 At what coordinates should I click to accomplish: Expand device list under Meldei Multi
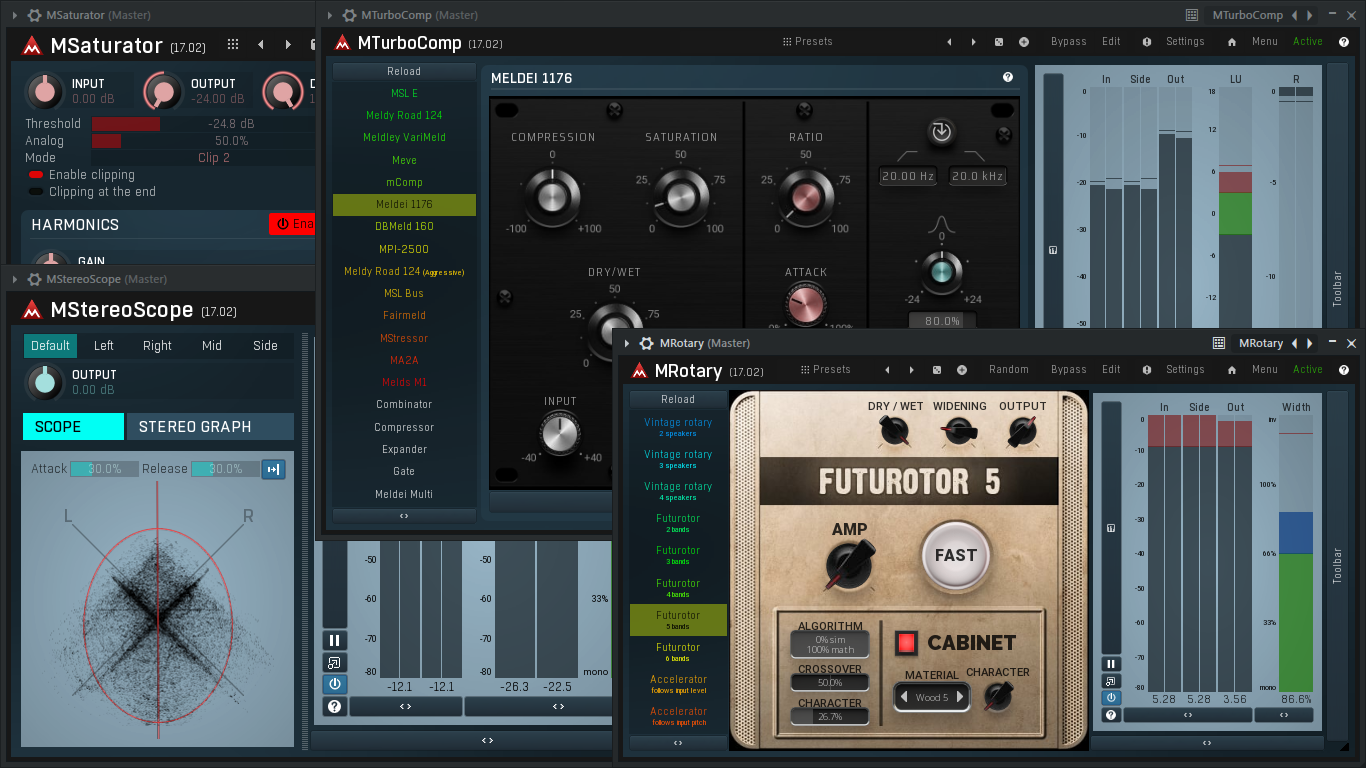tap(404, 516)
